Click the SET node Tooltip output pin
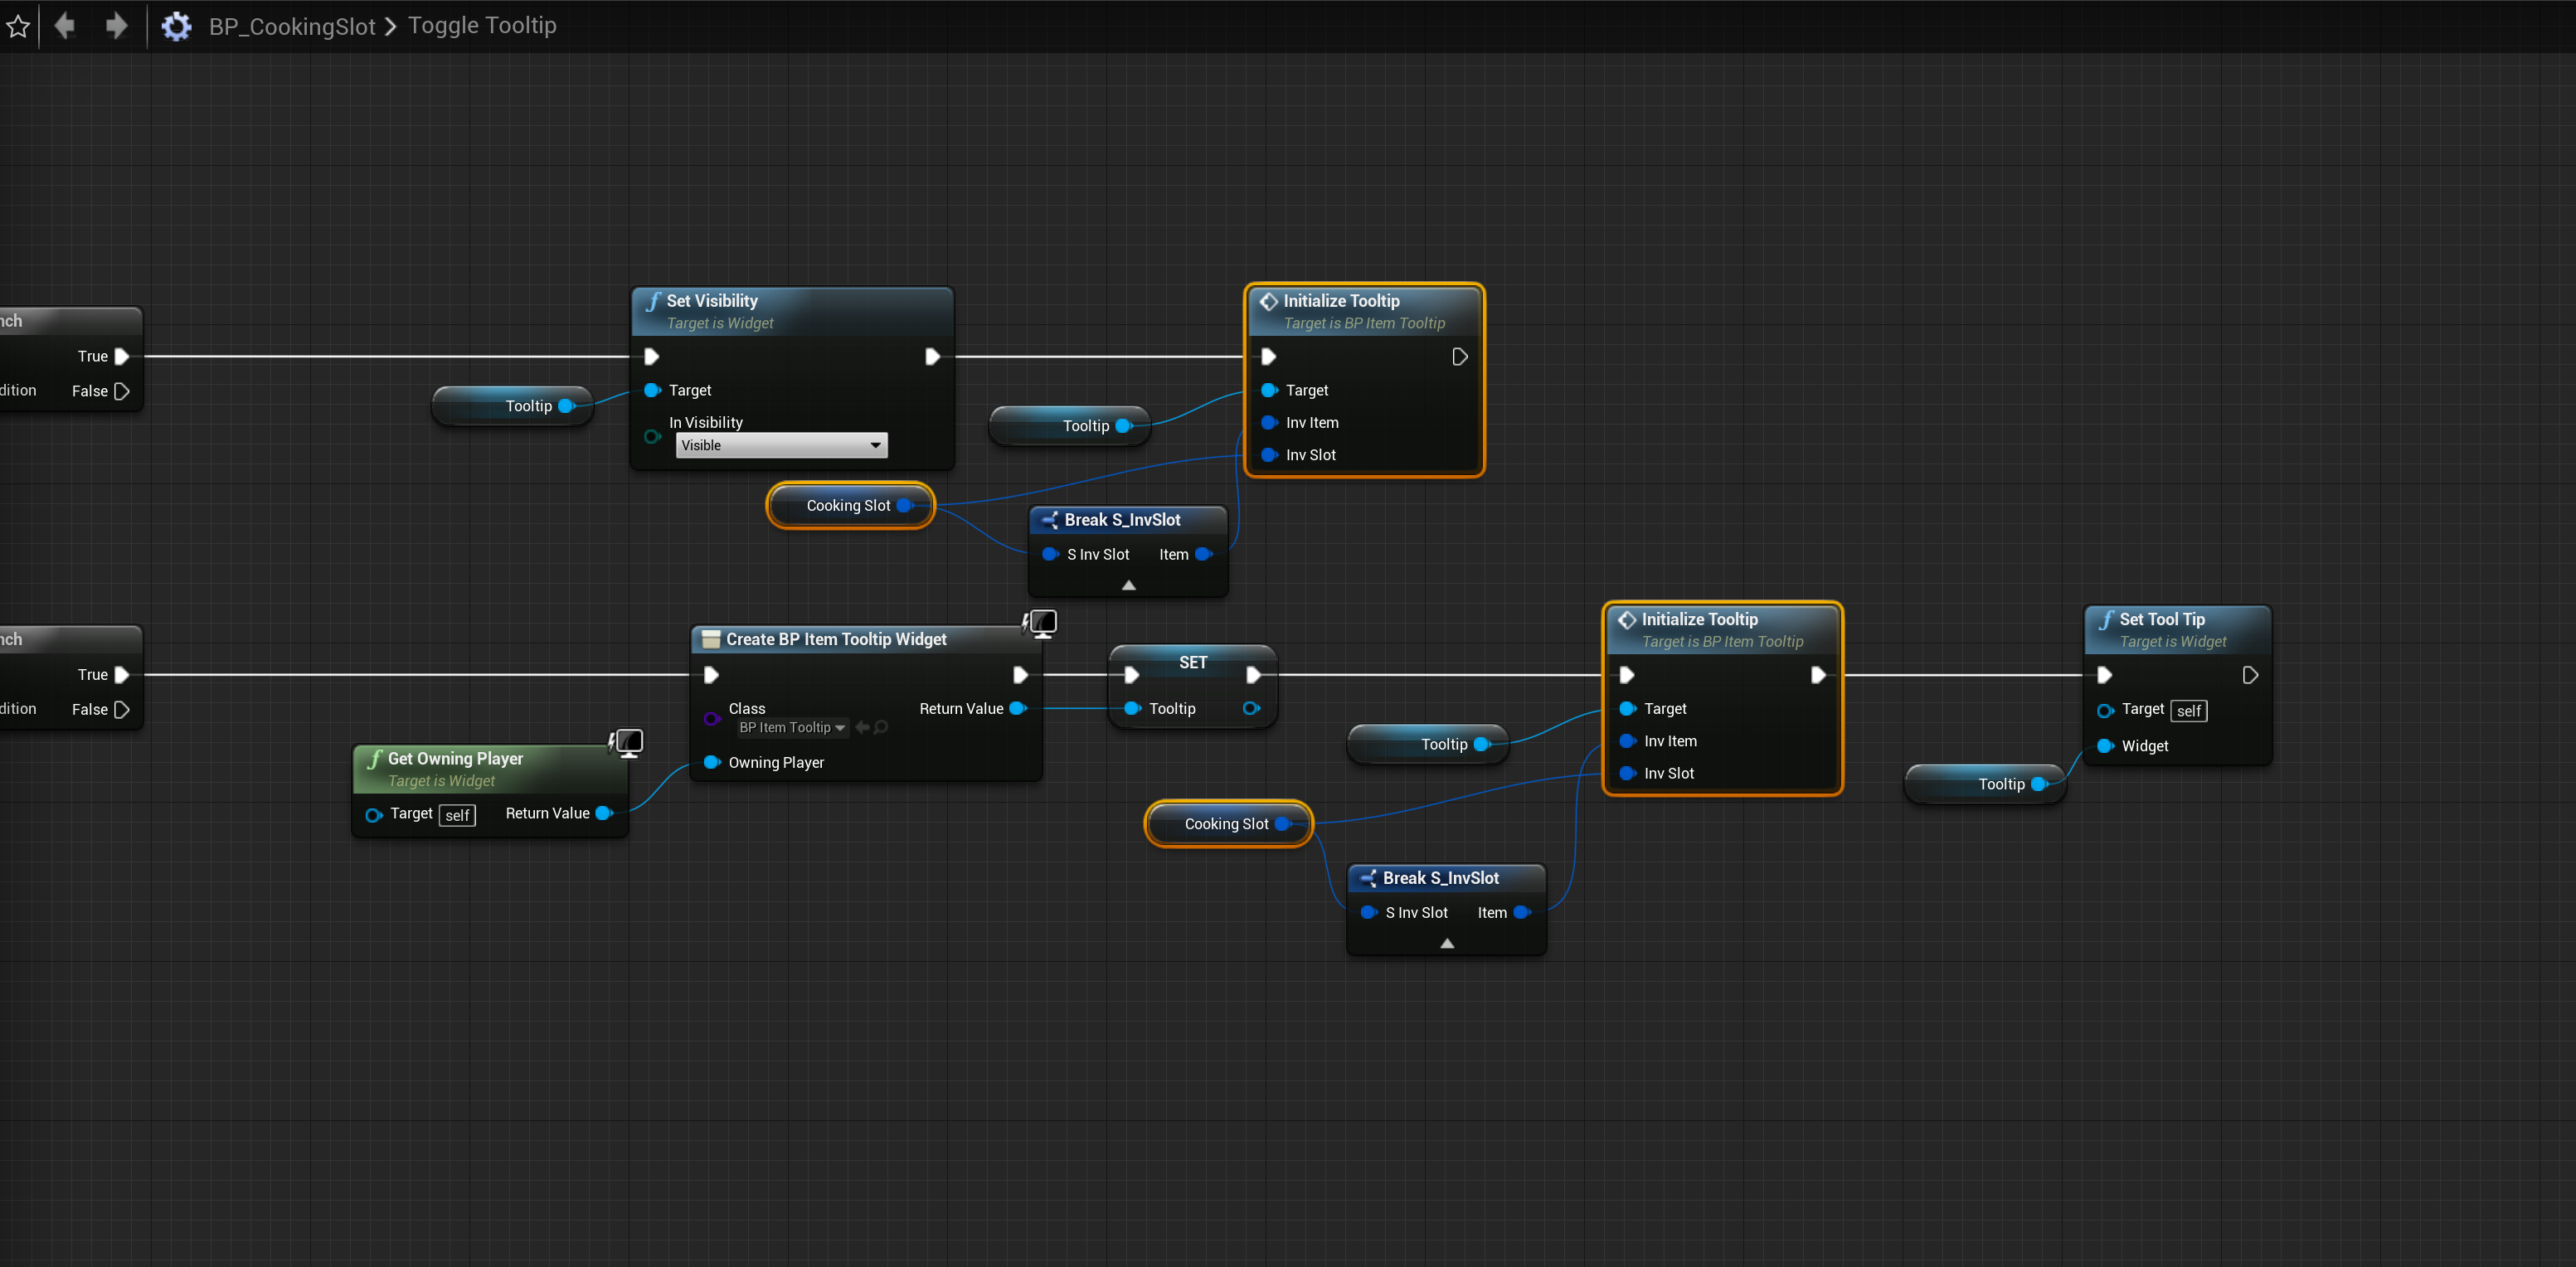 click(1250, 708)
